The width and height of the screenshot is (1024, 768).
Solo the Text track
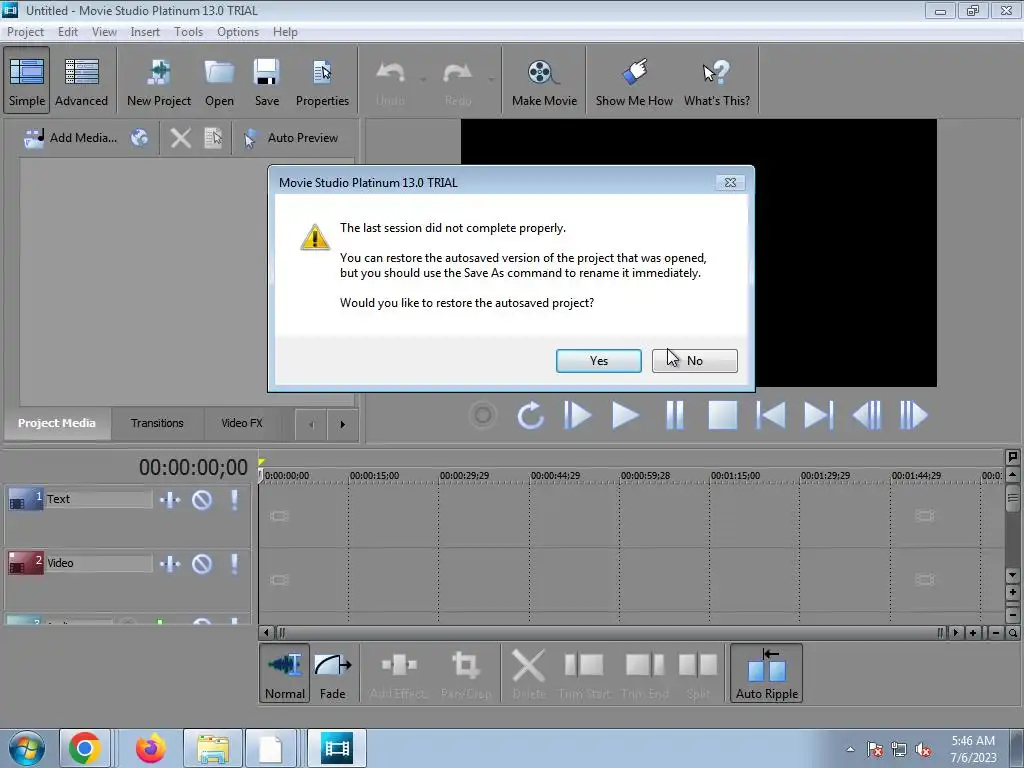pyautogui.click(x=234, y=500)
